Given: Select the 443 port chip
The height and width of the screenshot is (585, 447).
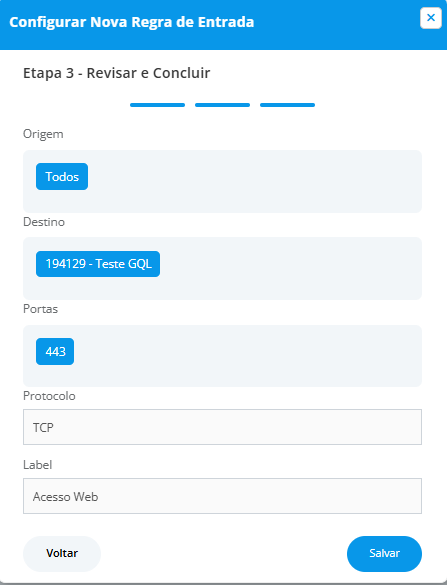Looking at the screenshot, I should 55,351.
